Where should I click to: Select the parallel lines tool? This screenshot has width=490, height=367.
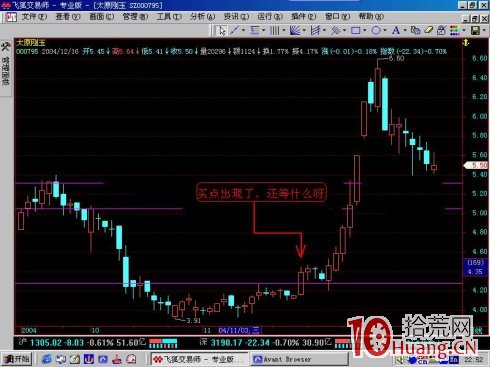click(335, 30)
